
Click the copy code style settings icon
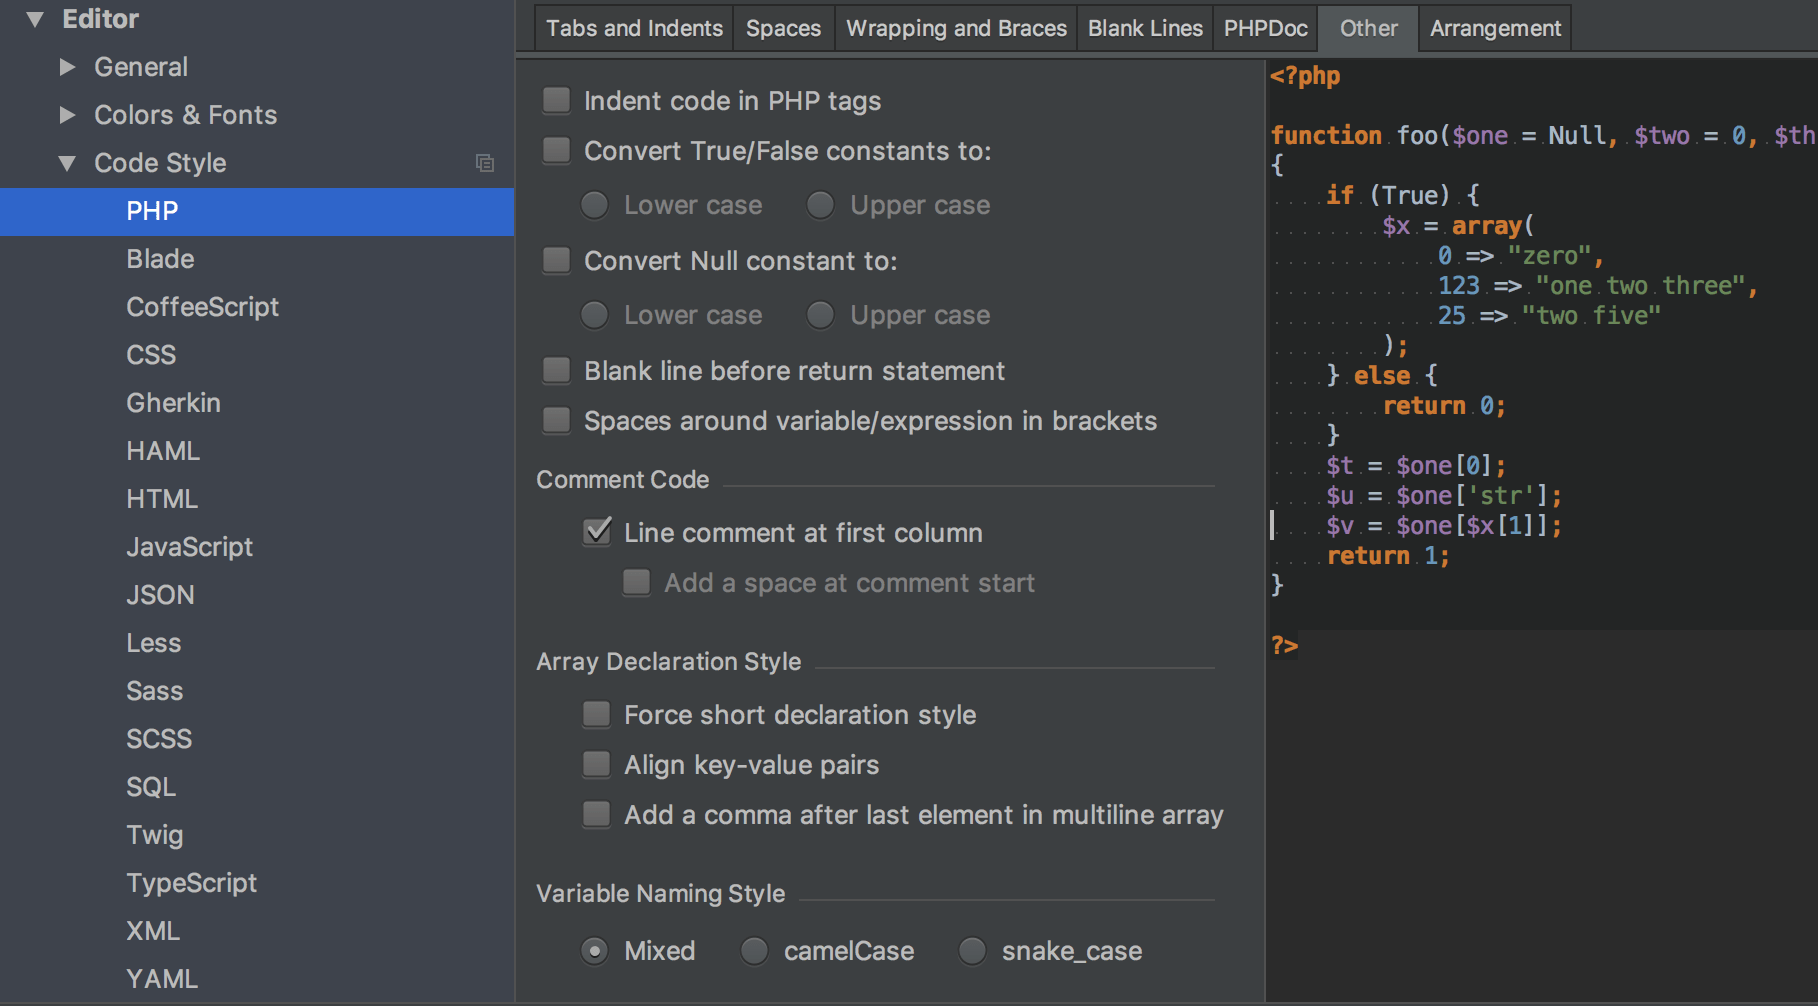[487, 163]
